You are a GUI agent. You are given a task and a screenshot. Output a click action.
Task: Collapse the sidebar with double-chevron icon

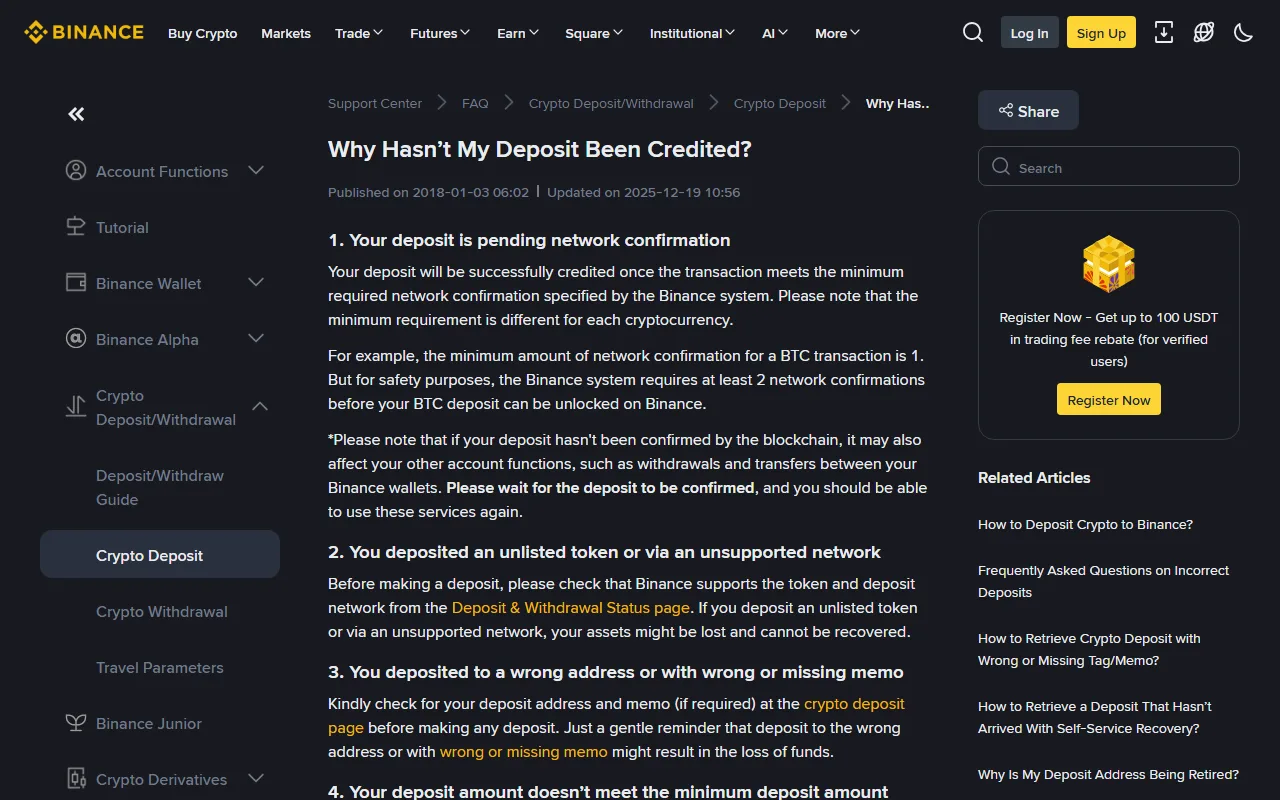[x=76, y=114]
